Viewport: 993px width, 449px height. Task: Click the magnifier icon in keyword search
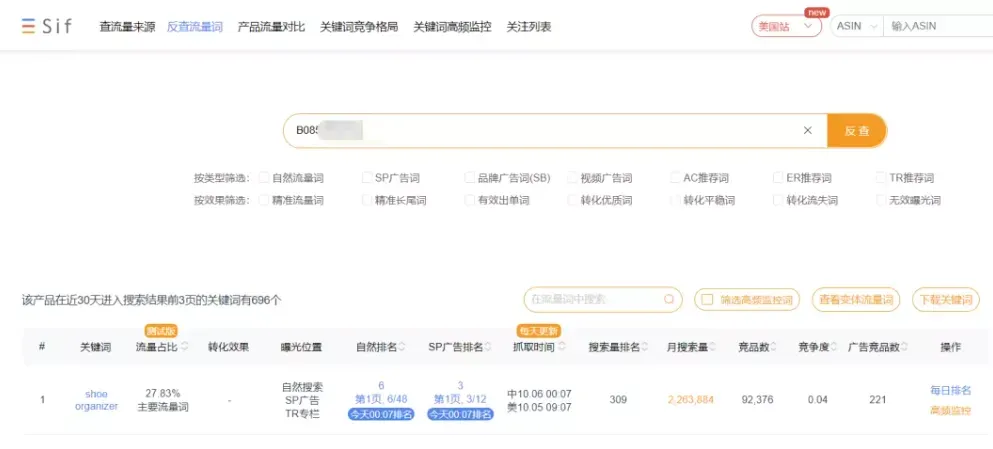(669, 300)
